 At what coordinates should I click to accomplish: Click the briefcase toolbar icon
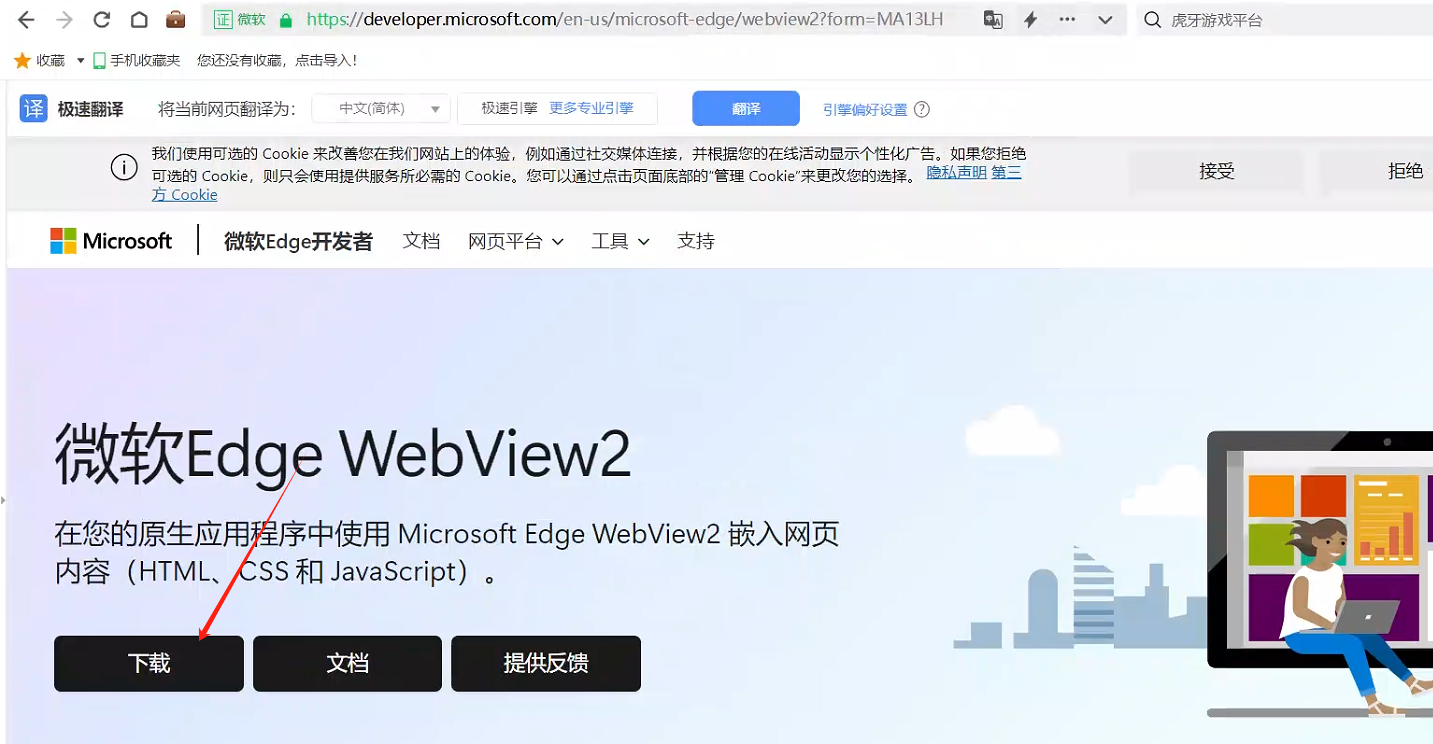point(176,20)
